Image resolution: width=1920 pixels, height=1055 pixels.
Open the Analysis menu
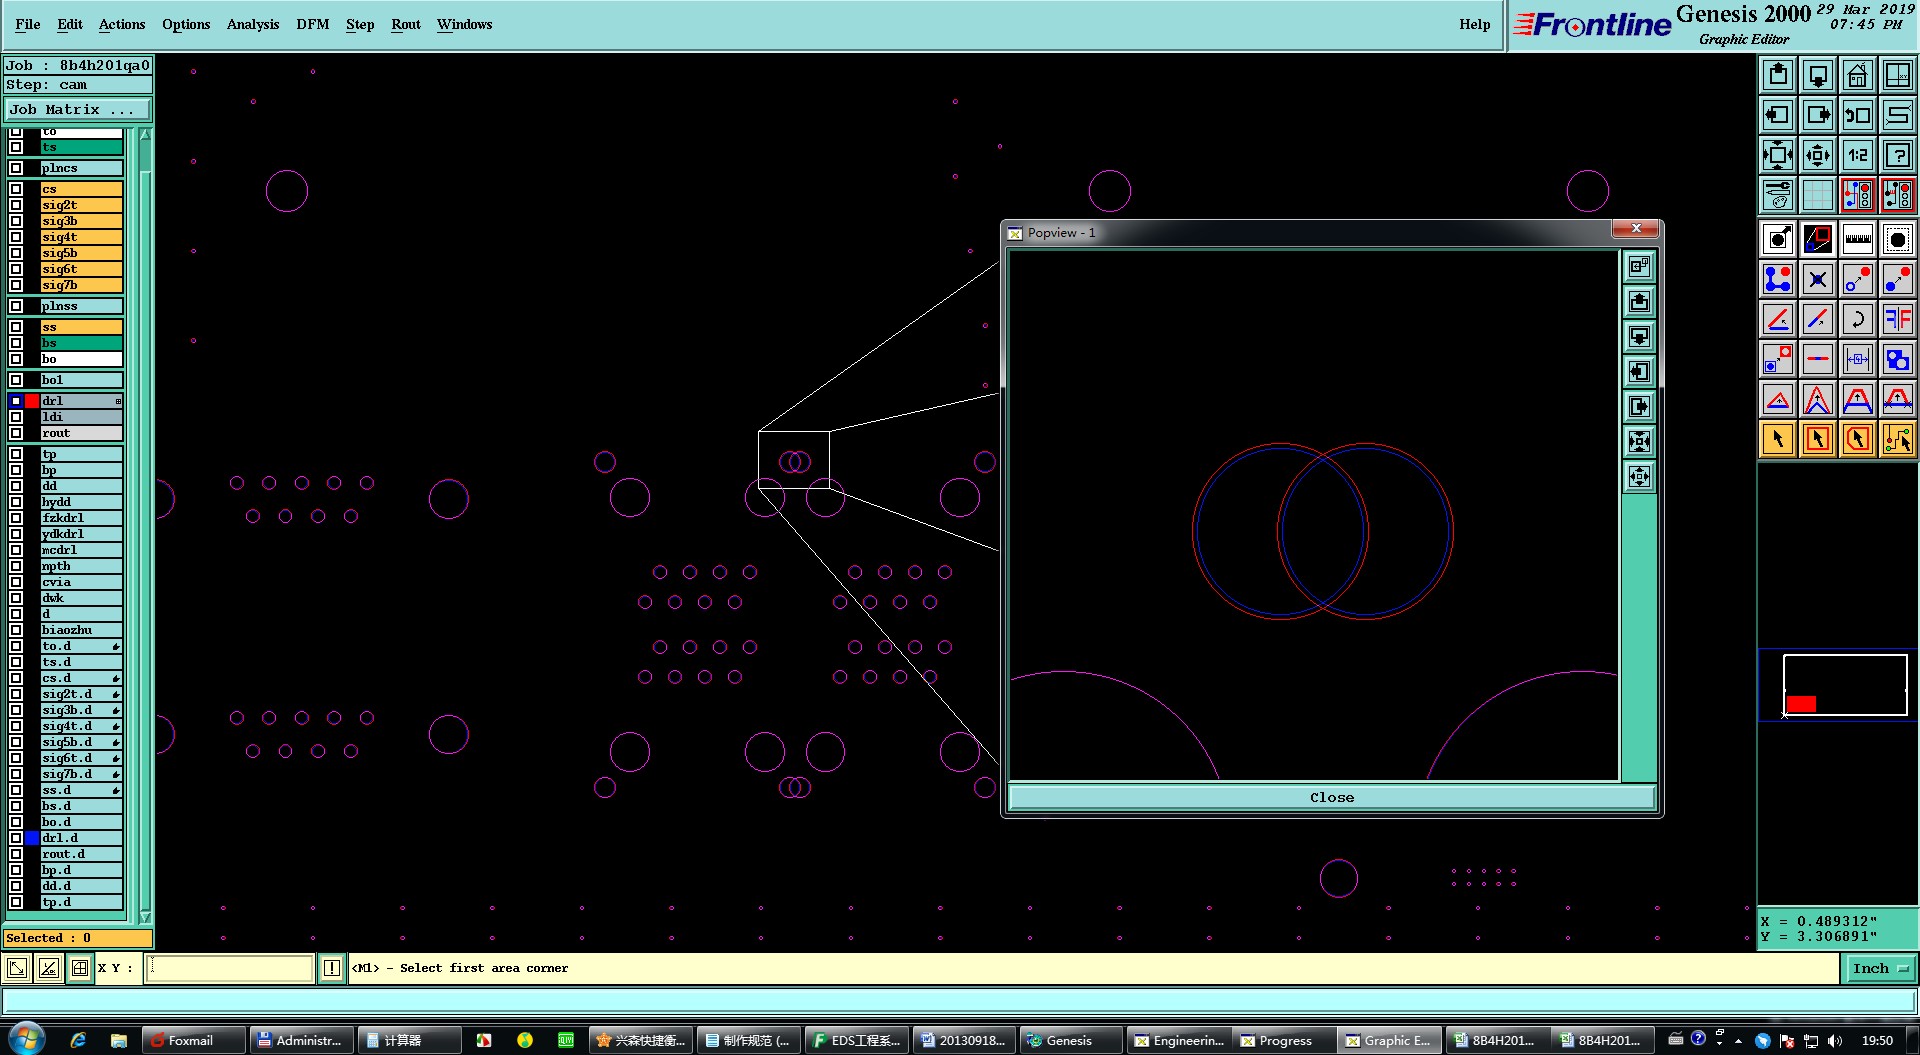(x=253, y=24)
